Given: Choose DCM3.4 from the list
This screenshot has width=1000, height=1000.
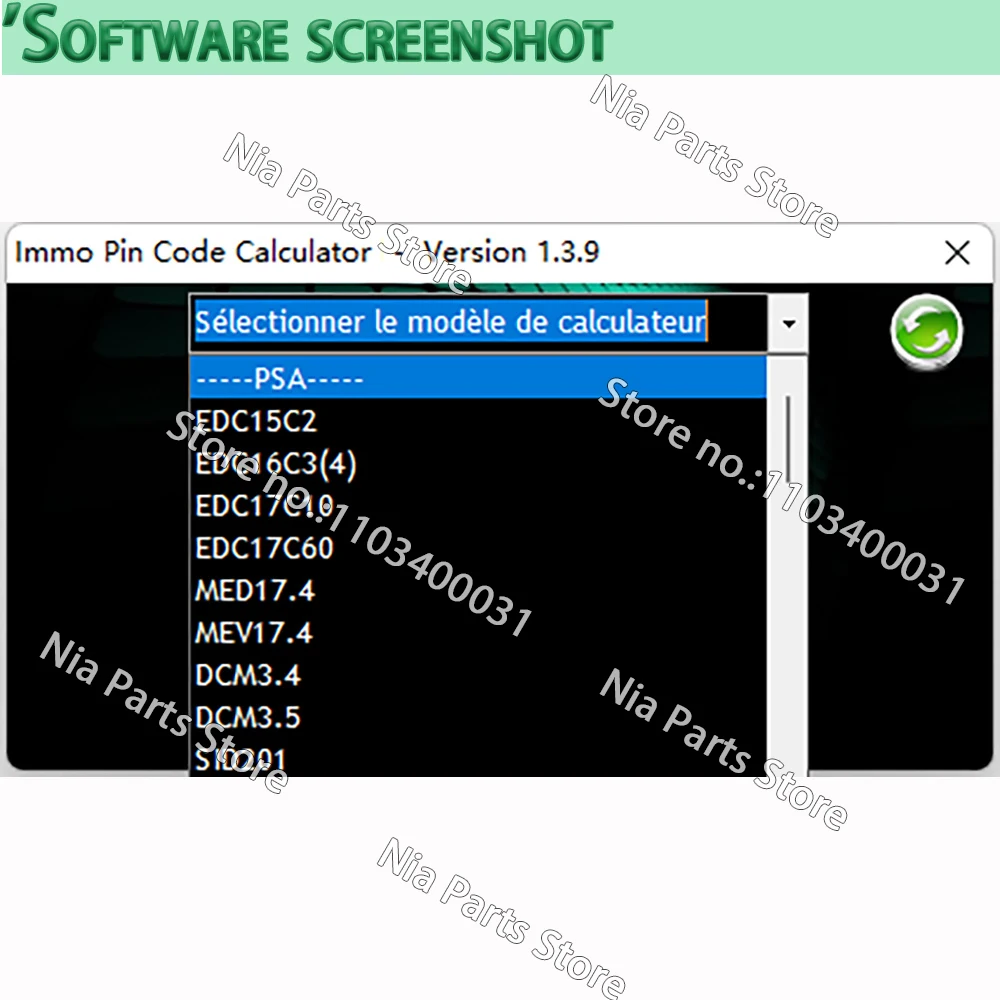Looking at the screenshot, I should click(x=478, y=675).
